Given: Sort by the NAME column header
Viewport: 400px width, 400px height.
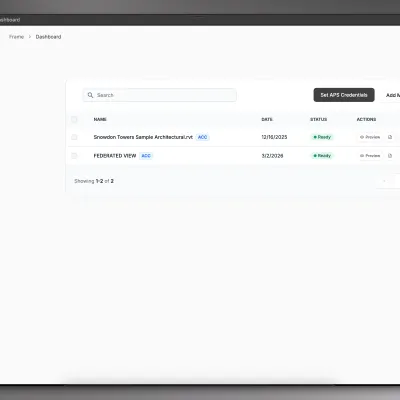Looking at the screenshot, I should [100, 119].
